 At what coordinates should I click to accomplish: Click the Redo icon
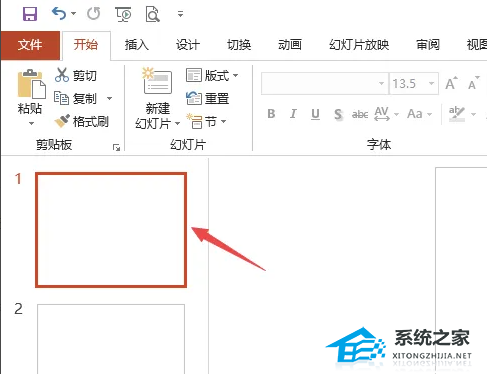tap(93, 14)
